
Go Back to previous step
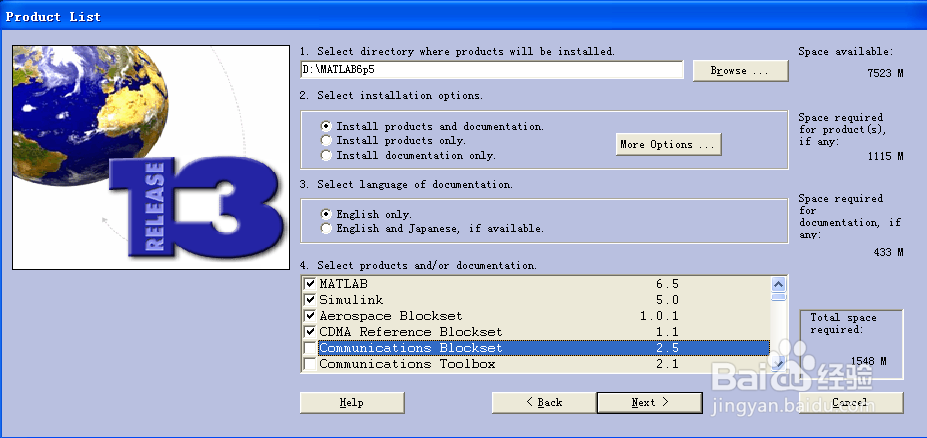pos(544,403)
